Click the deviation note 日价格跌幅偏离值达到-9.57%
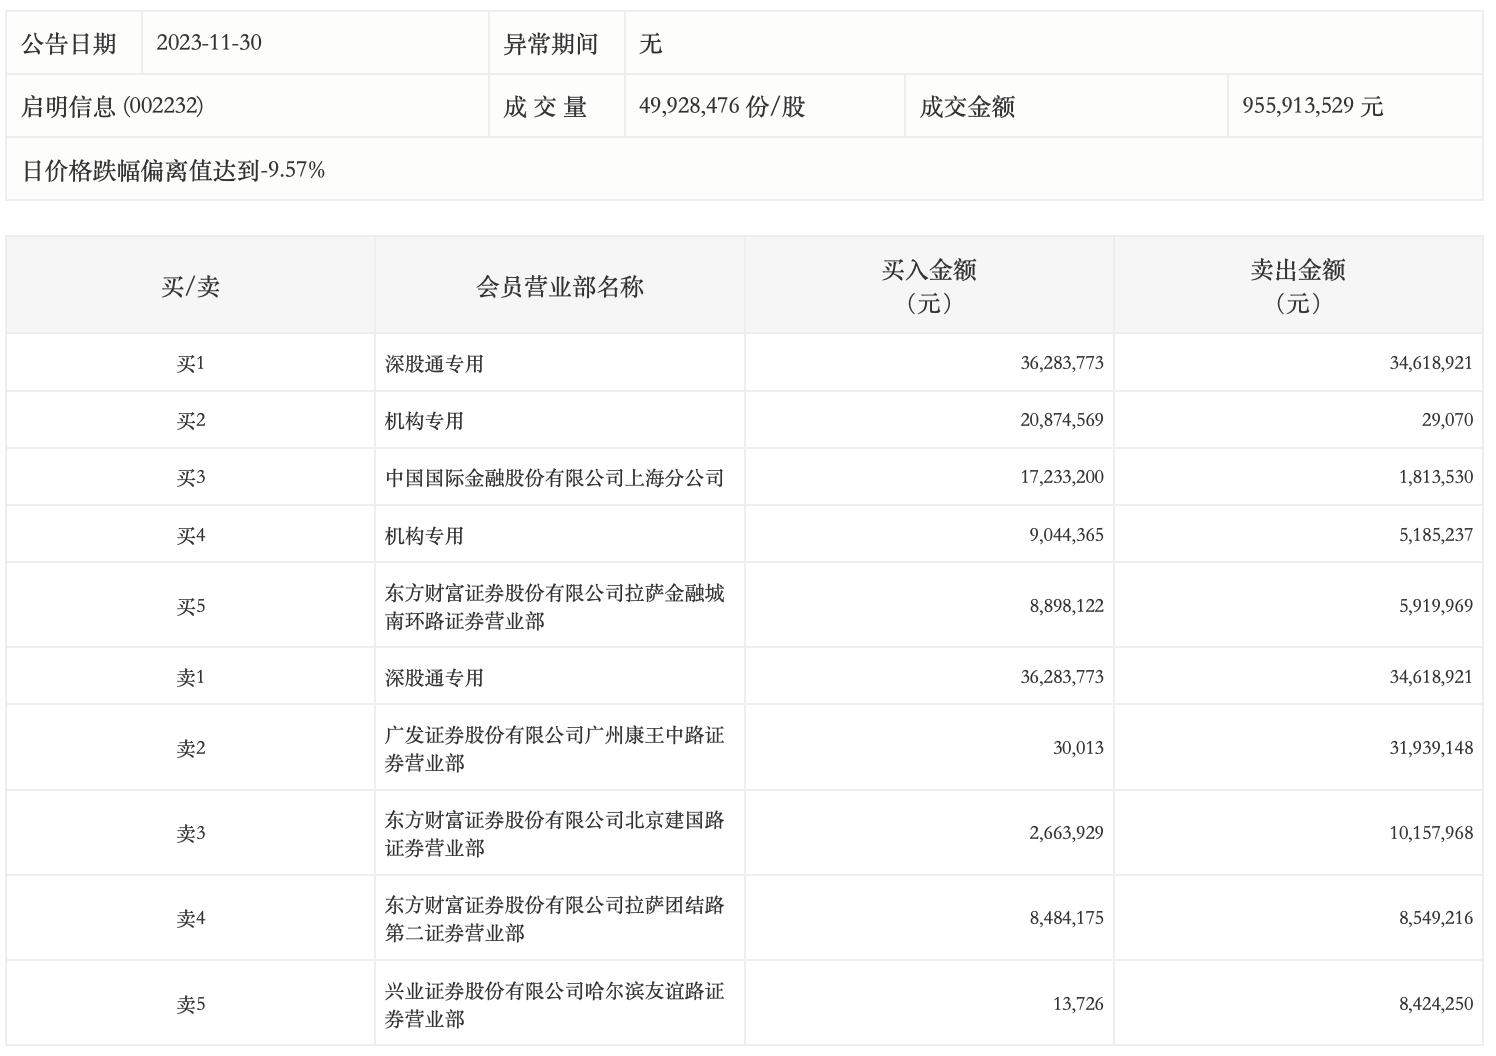This screenshot has height=1056, width=1496. 173,170
